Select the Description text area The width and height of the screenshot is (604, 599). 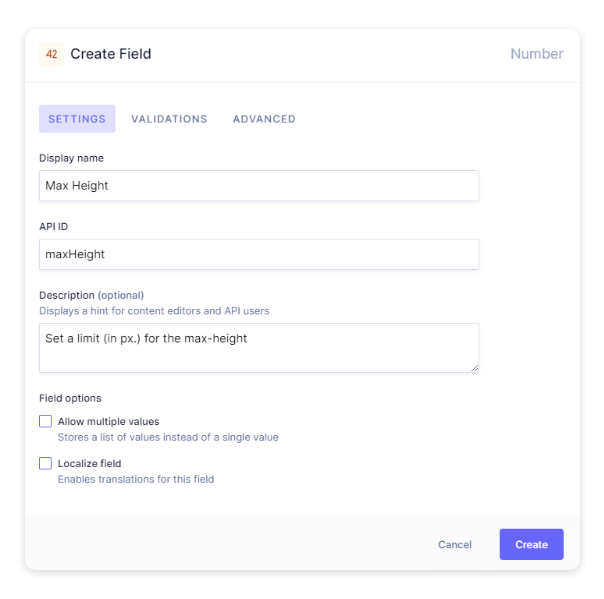tap(258, 347)
